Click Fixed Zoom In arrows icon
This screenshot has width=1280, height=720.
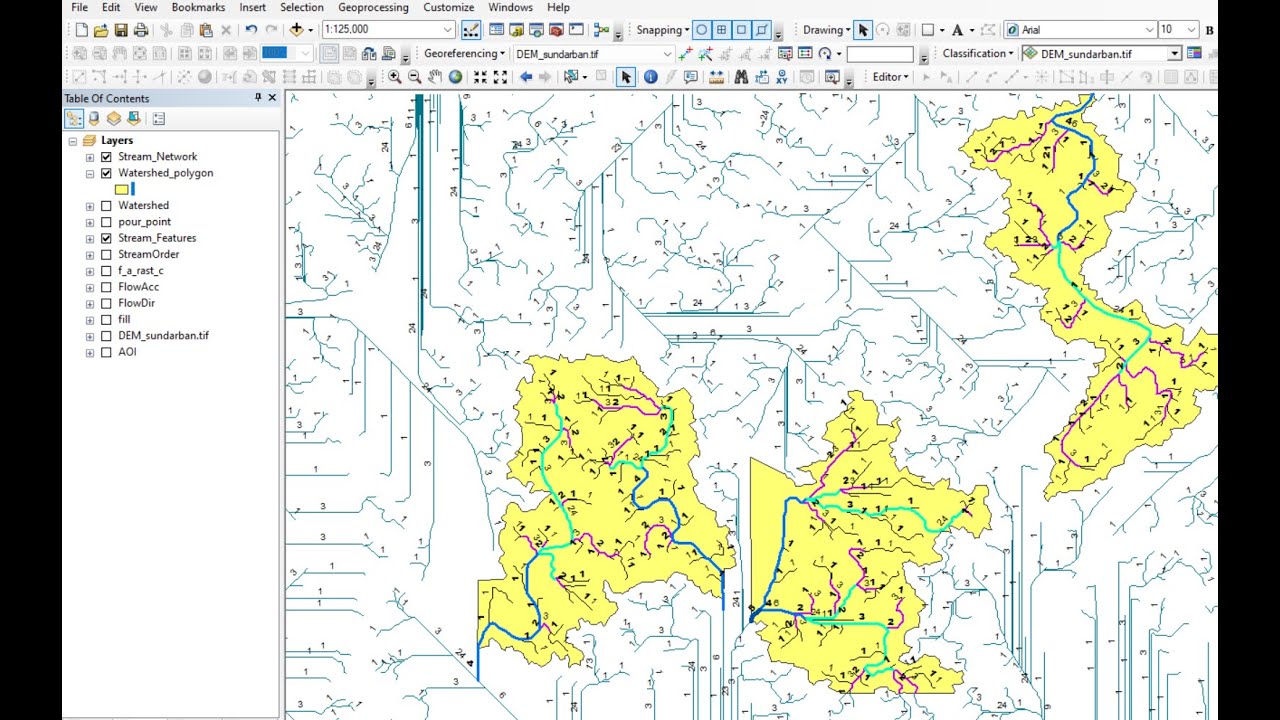click(x=480, y=77)
